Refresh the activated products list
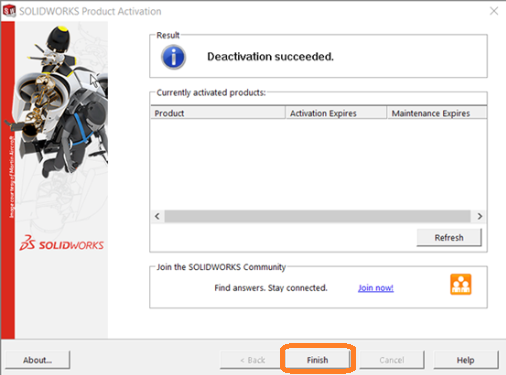This screenshot has height=375, width=506. [x=449, y=237]
